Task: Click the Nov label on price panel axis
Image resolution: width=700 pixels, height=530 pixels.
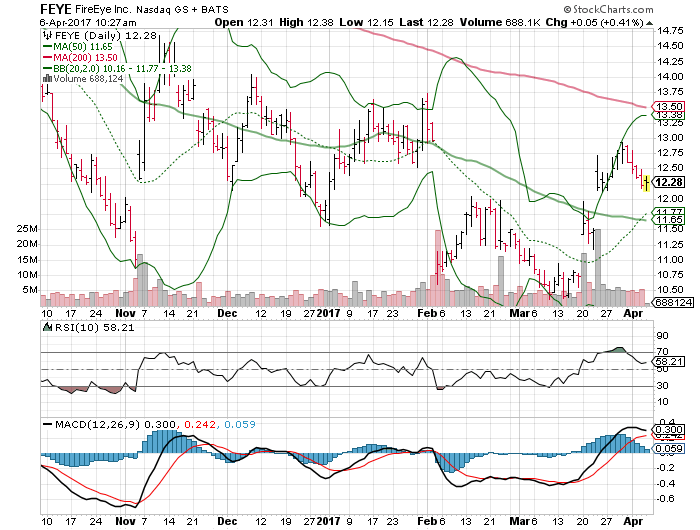Action: (x=125, y=313)
